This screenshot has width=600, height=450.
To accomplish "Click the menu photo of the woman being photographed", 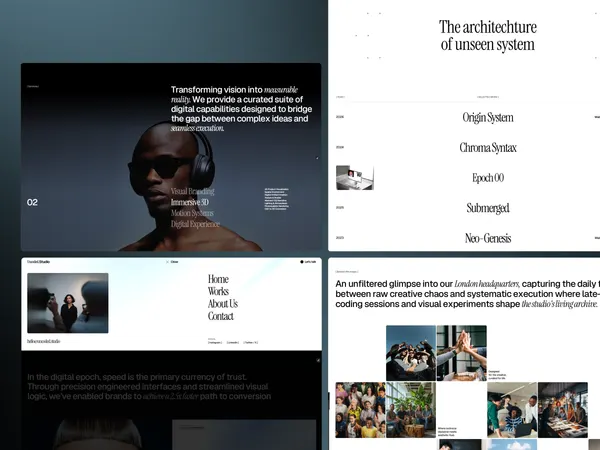I will click(x=68, y=303).
